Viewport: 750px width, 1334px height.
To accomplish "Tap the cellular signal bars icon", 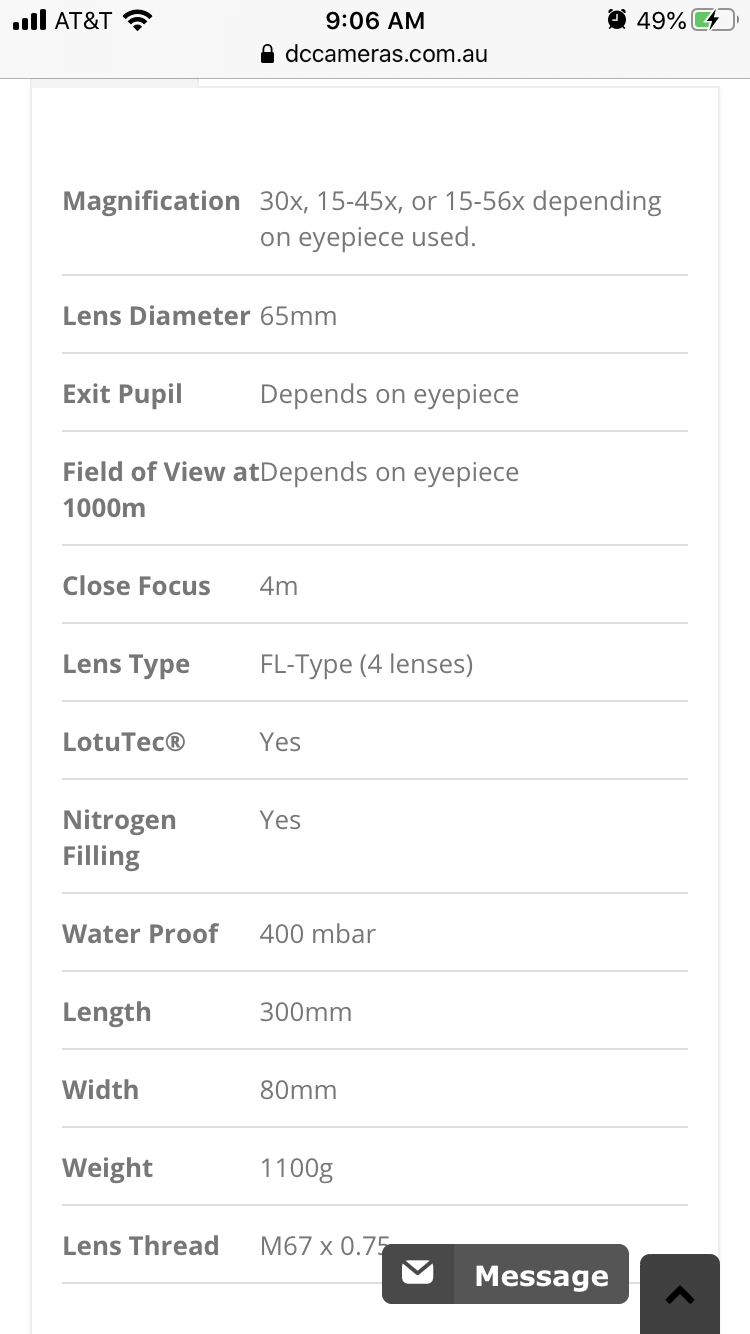I will [x=30, y=20].
